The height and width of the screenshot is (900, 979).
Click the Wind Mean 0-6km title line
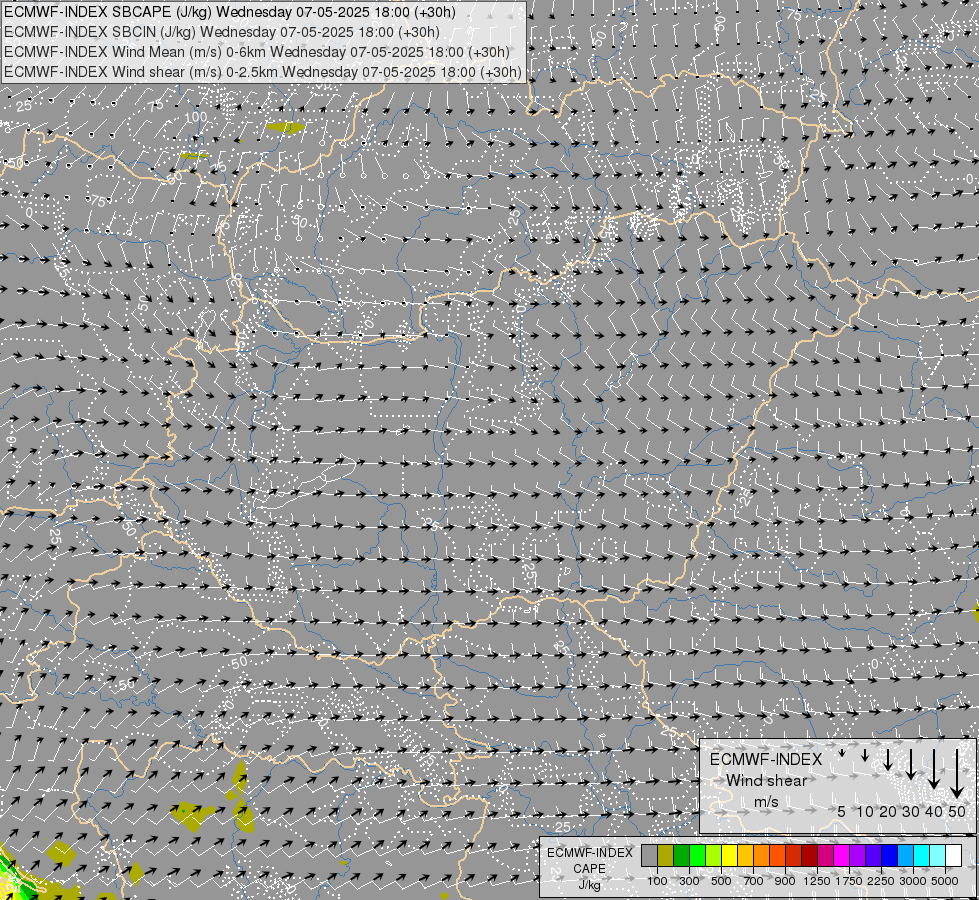click(x=257, y=52)
